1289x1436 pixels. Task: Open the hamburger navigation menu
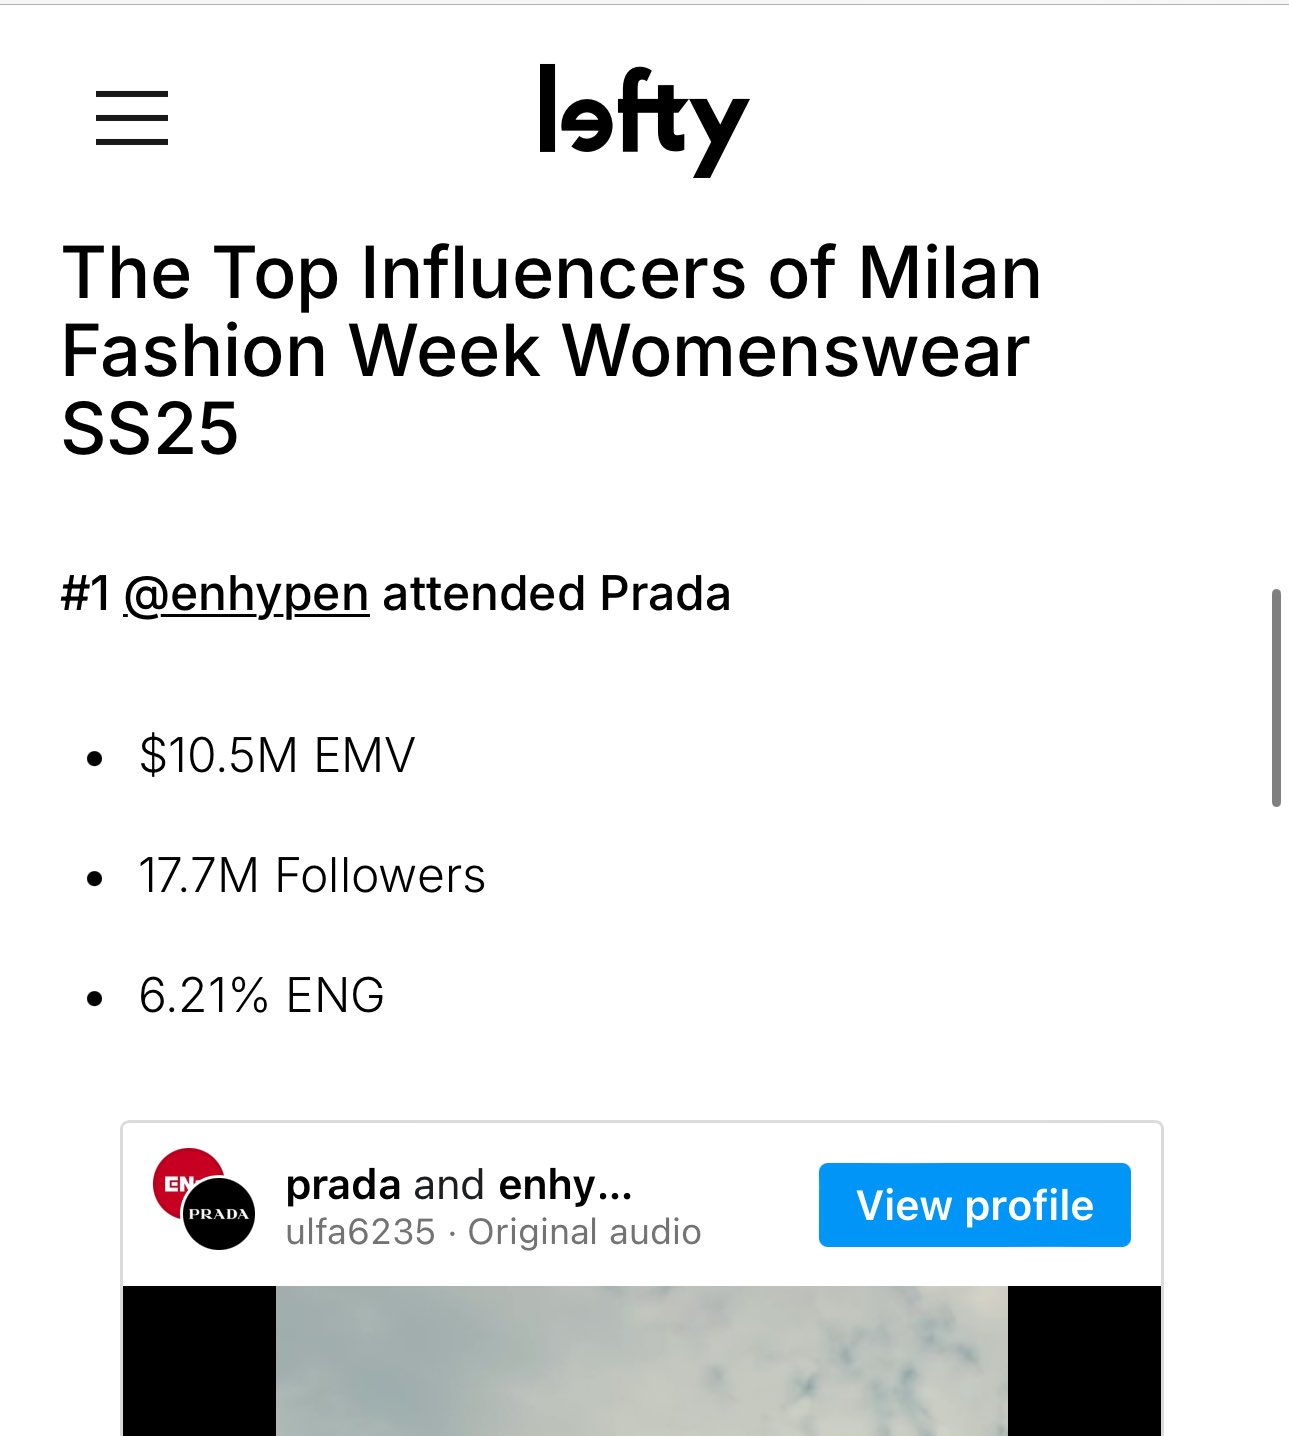pos(132,118)
